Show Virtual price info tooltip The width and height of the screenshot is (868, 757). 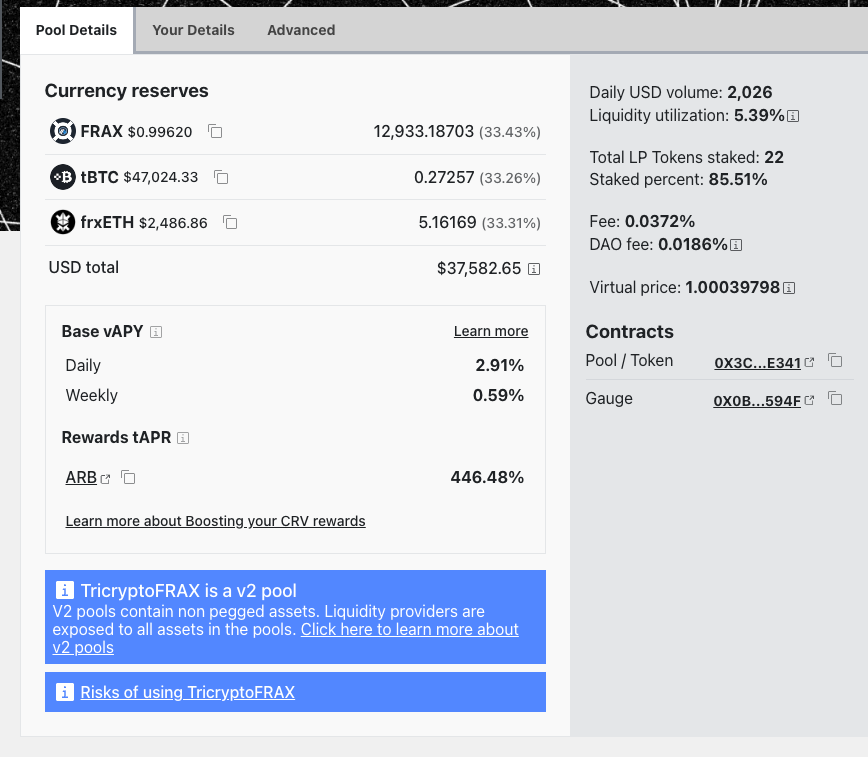coord(789,288)
